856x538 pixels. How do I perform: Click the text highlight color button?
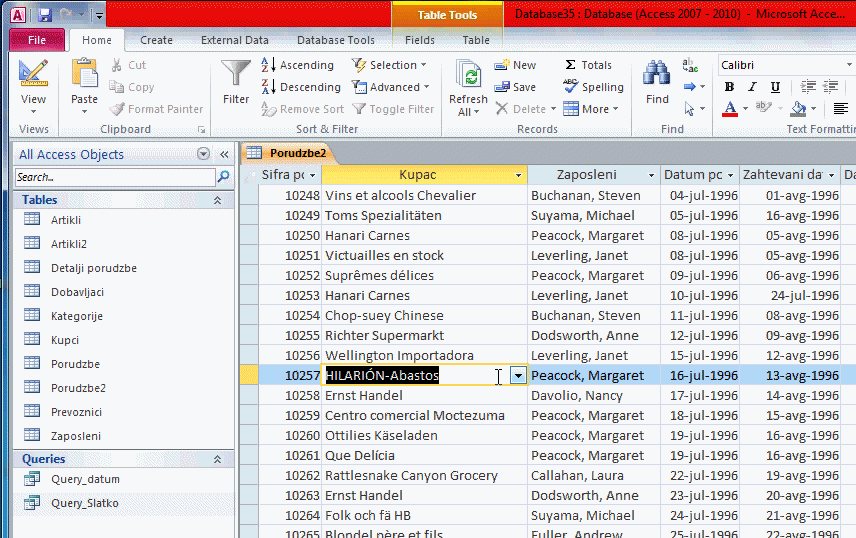[763, 109]
